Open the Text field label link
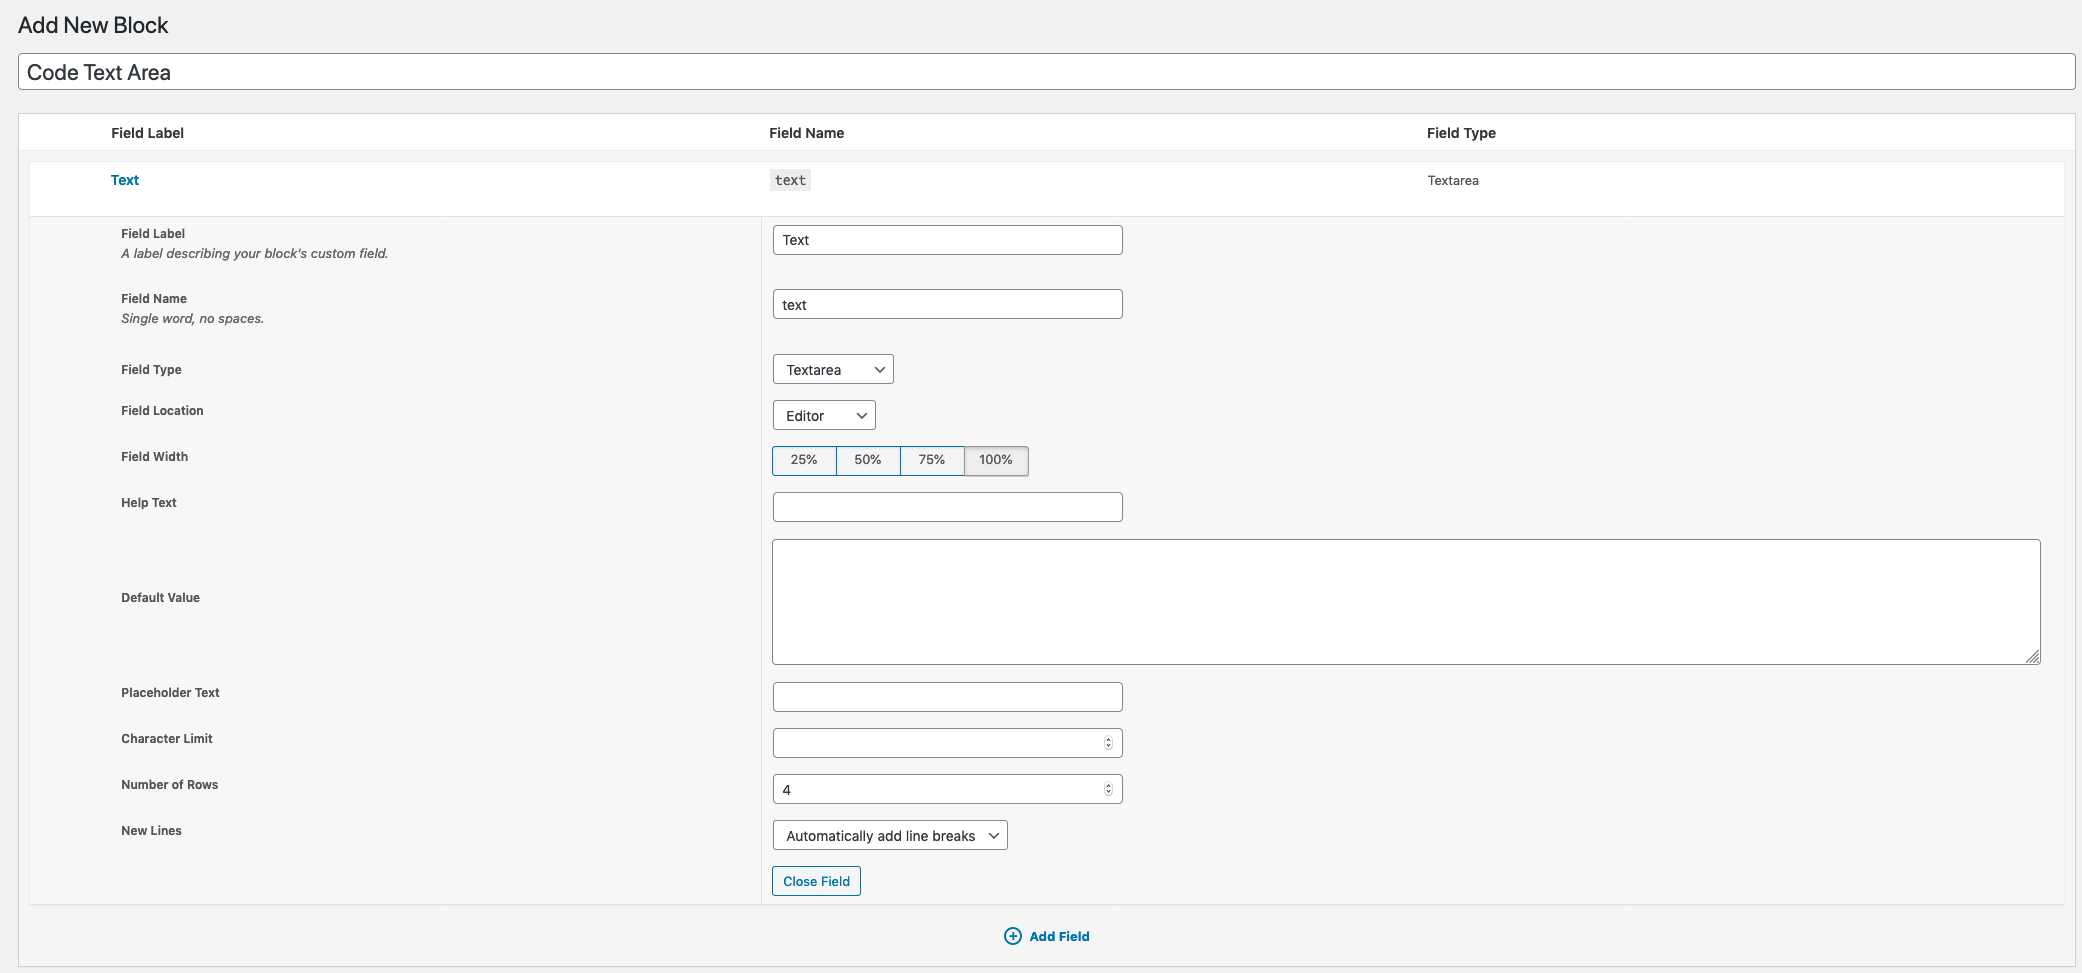 tap(125, 179)
